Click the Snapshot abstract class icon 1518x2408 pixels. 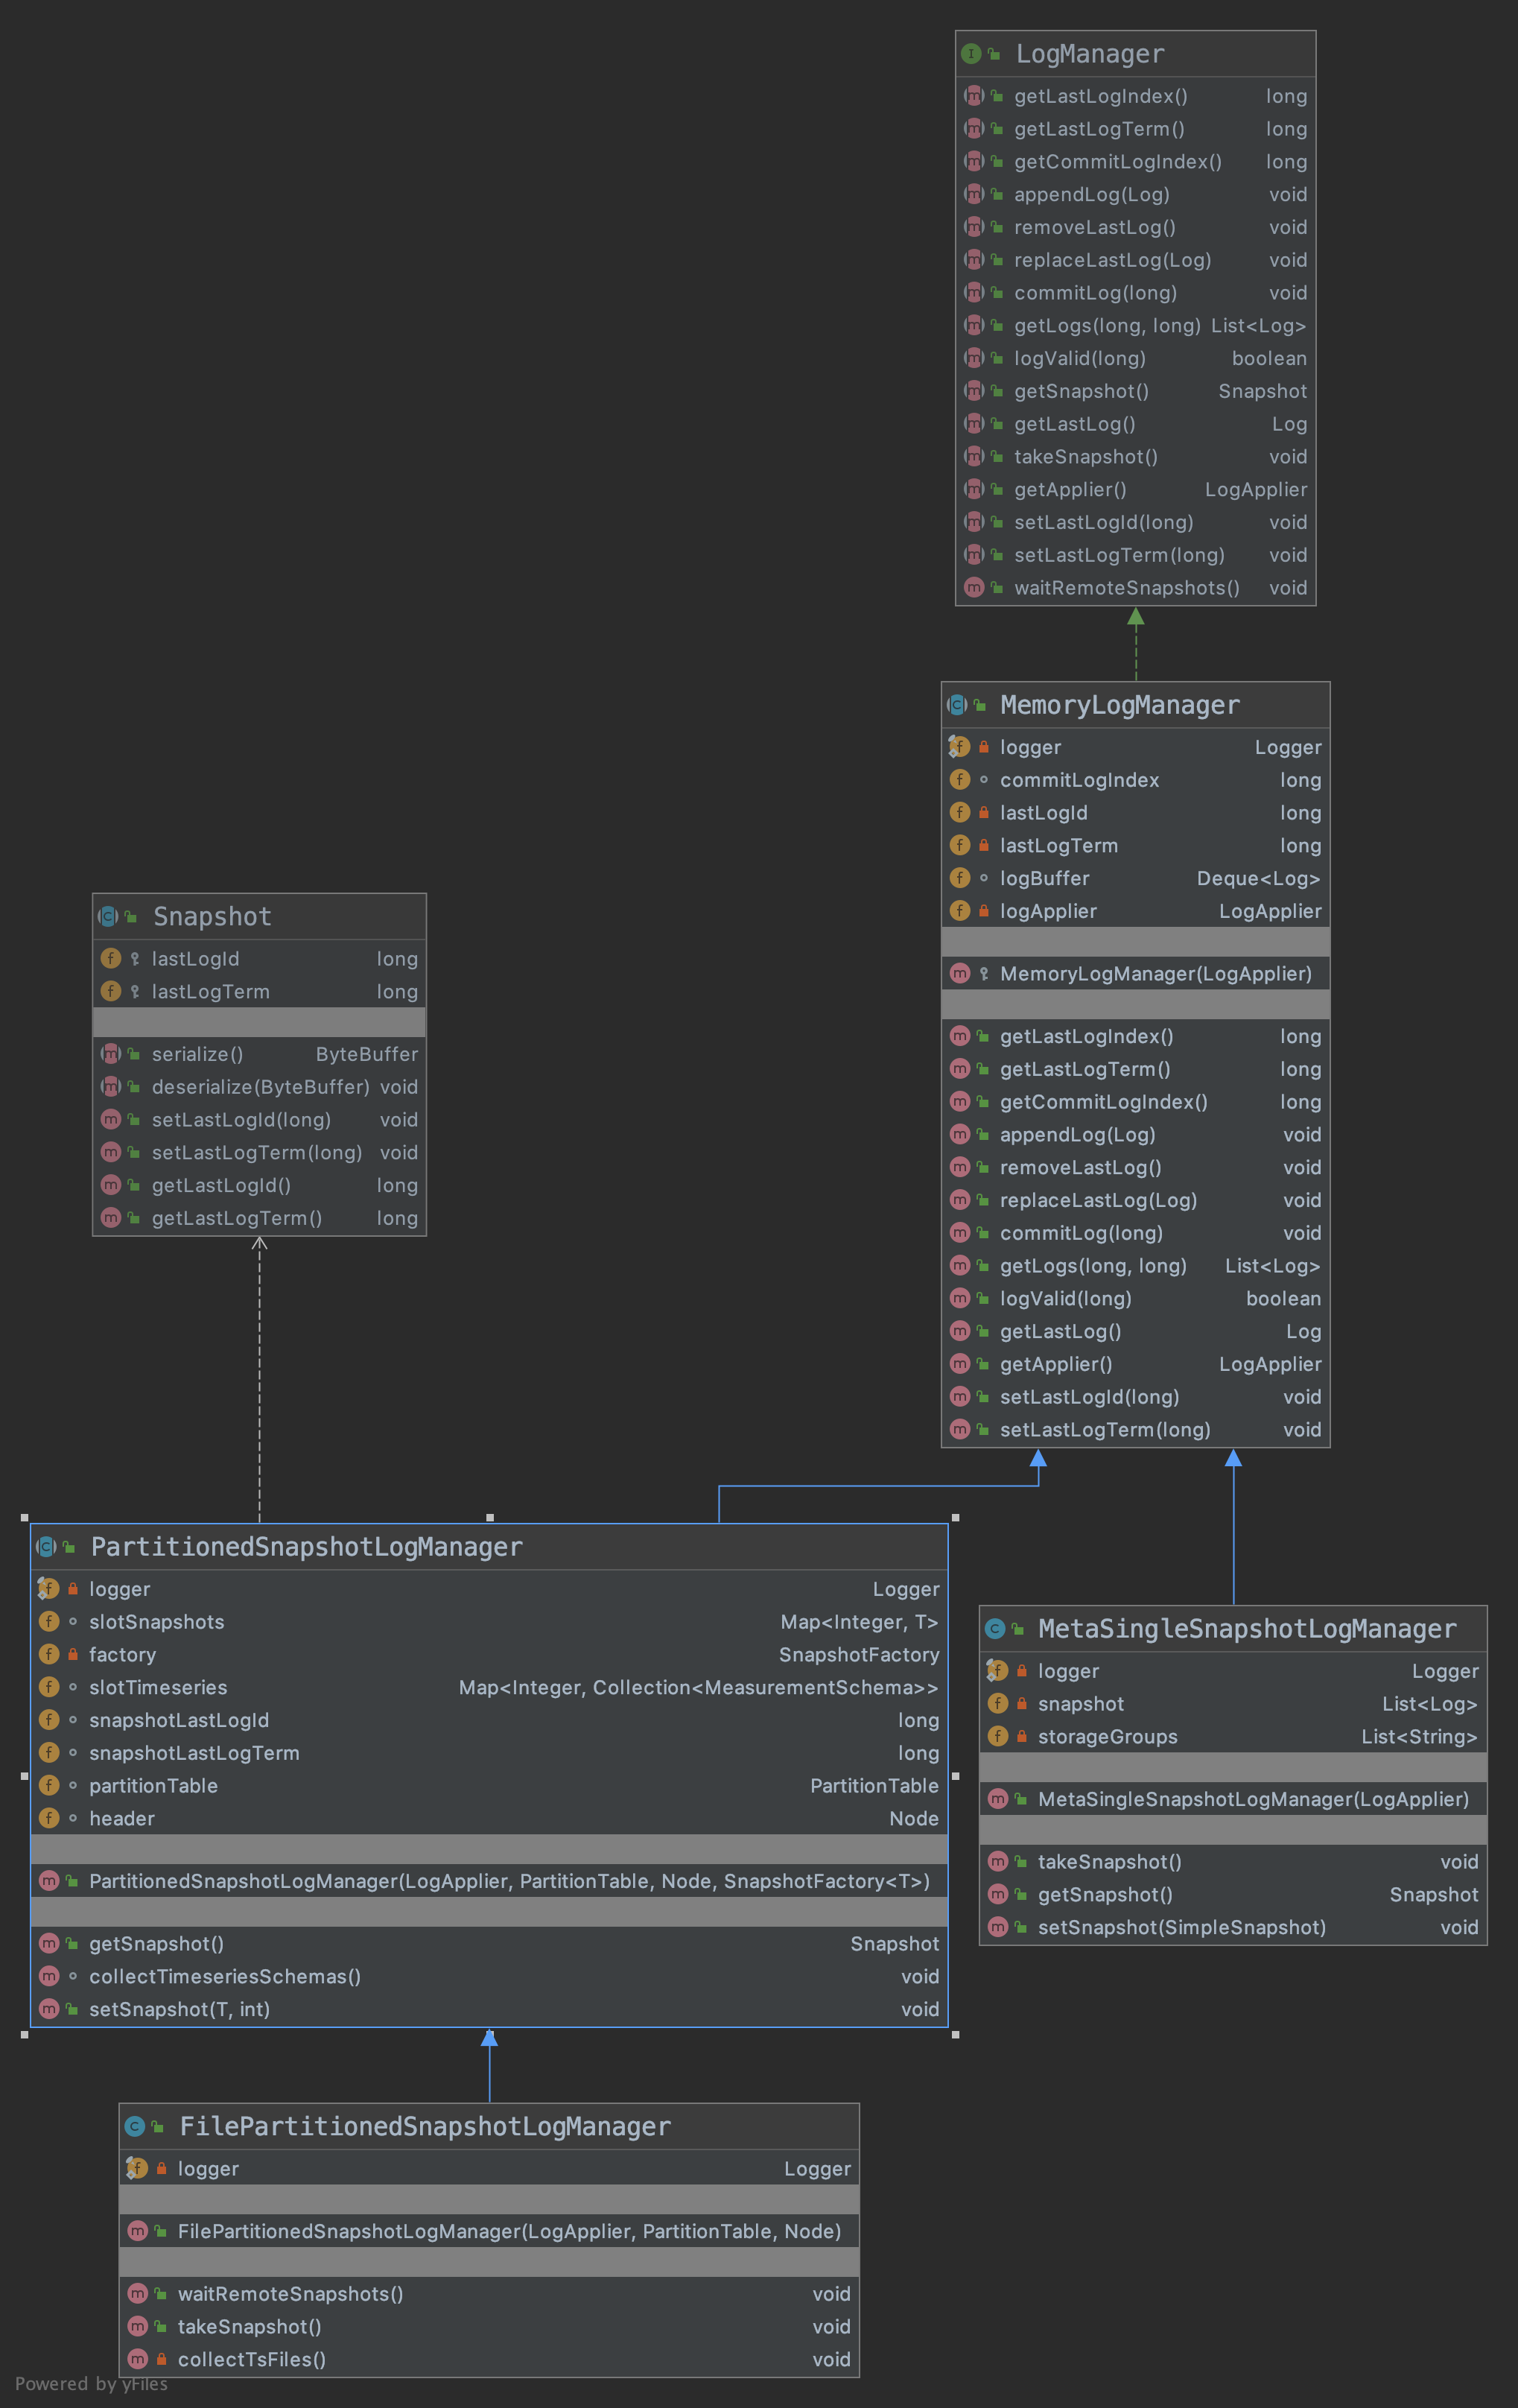coord(108,916)
